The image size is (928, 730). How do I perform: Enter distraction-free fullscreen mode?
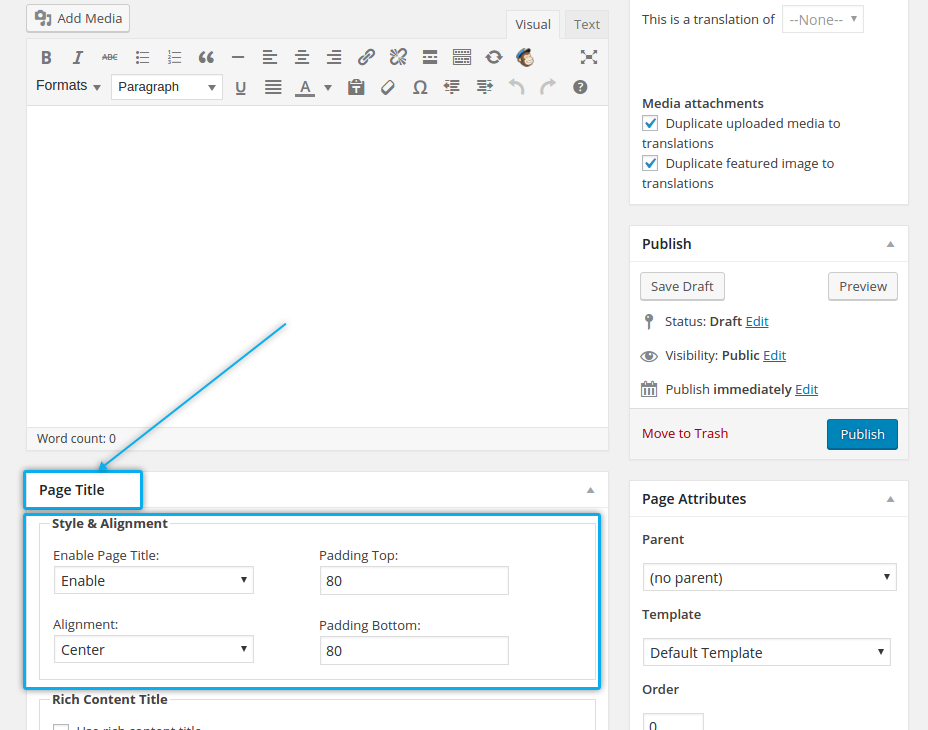[589, 57]
